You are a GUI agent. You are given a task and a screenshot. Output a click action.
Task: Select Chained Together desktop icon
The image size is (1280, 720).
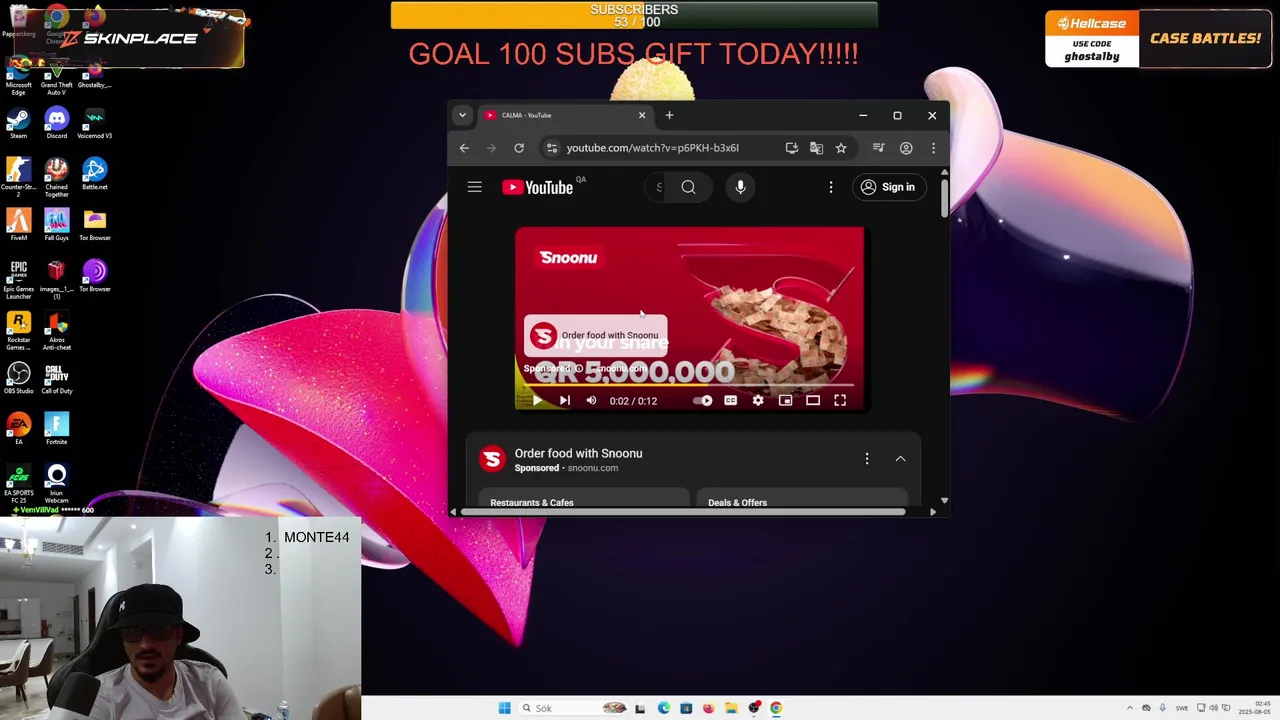point(56,178)
